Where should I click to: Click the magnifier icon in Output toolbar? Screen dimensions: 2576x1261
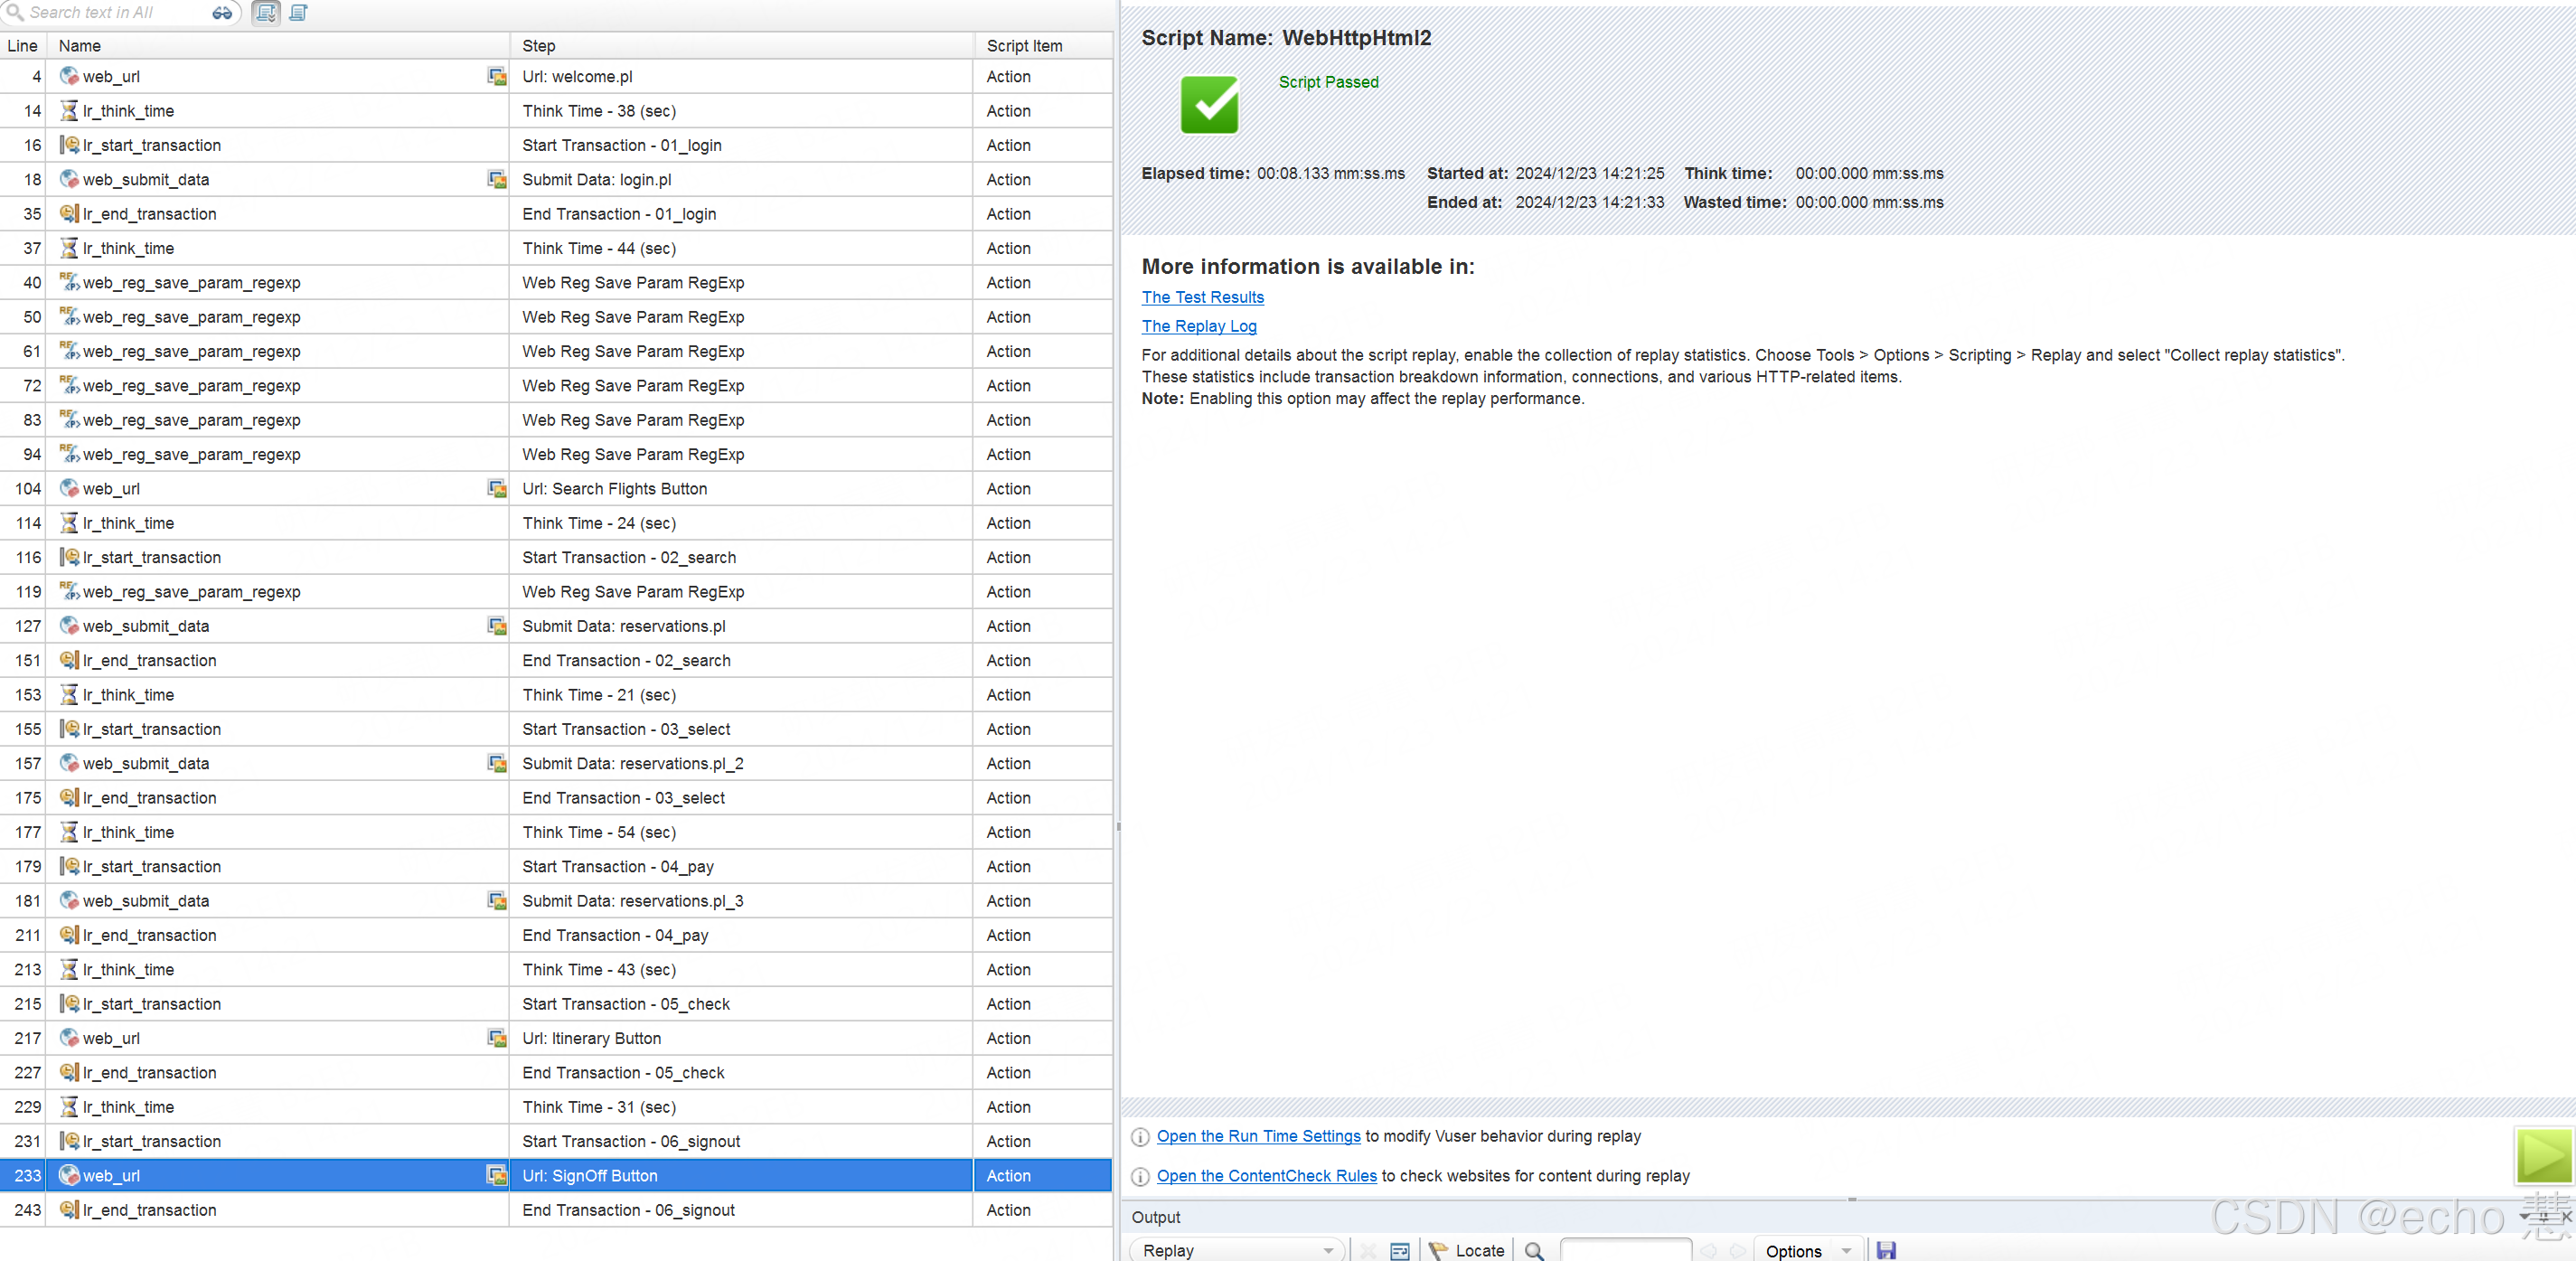pos(1533,1250)
